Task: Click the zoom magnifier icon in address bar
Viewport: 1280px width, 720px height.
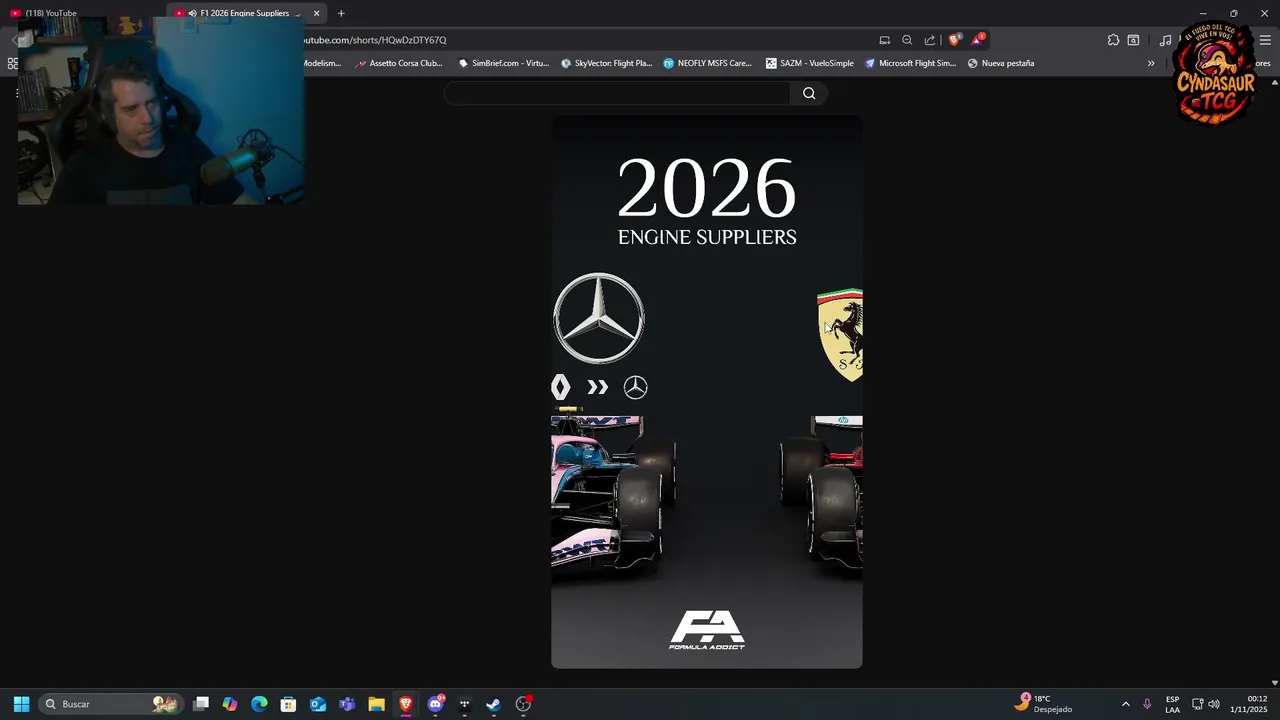Action: pyautogui.click(x=907, y=40)
